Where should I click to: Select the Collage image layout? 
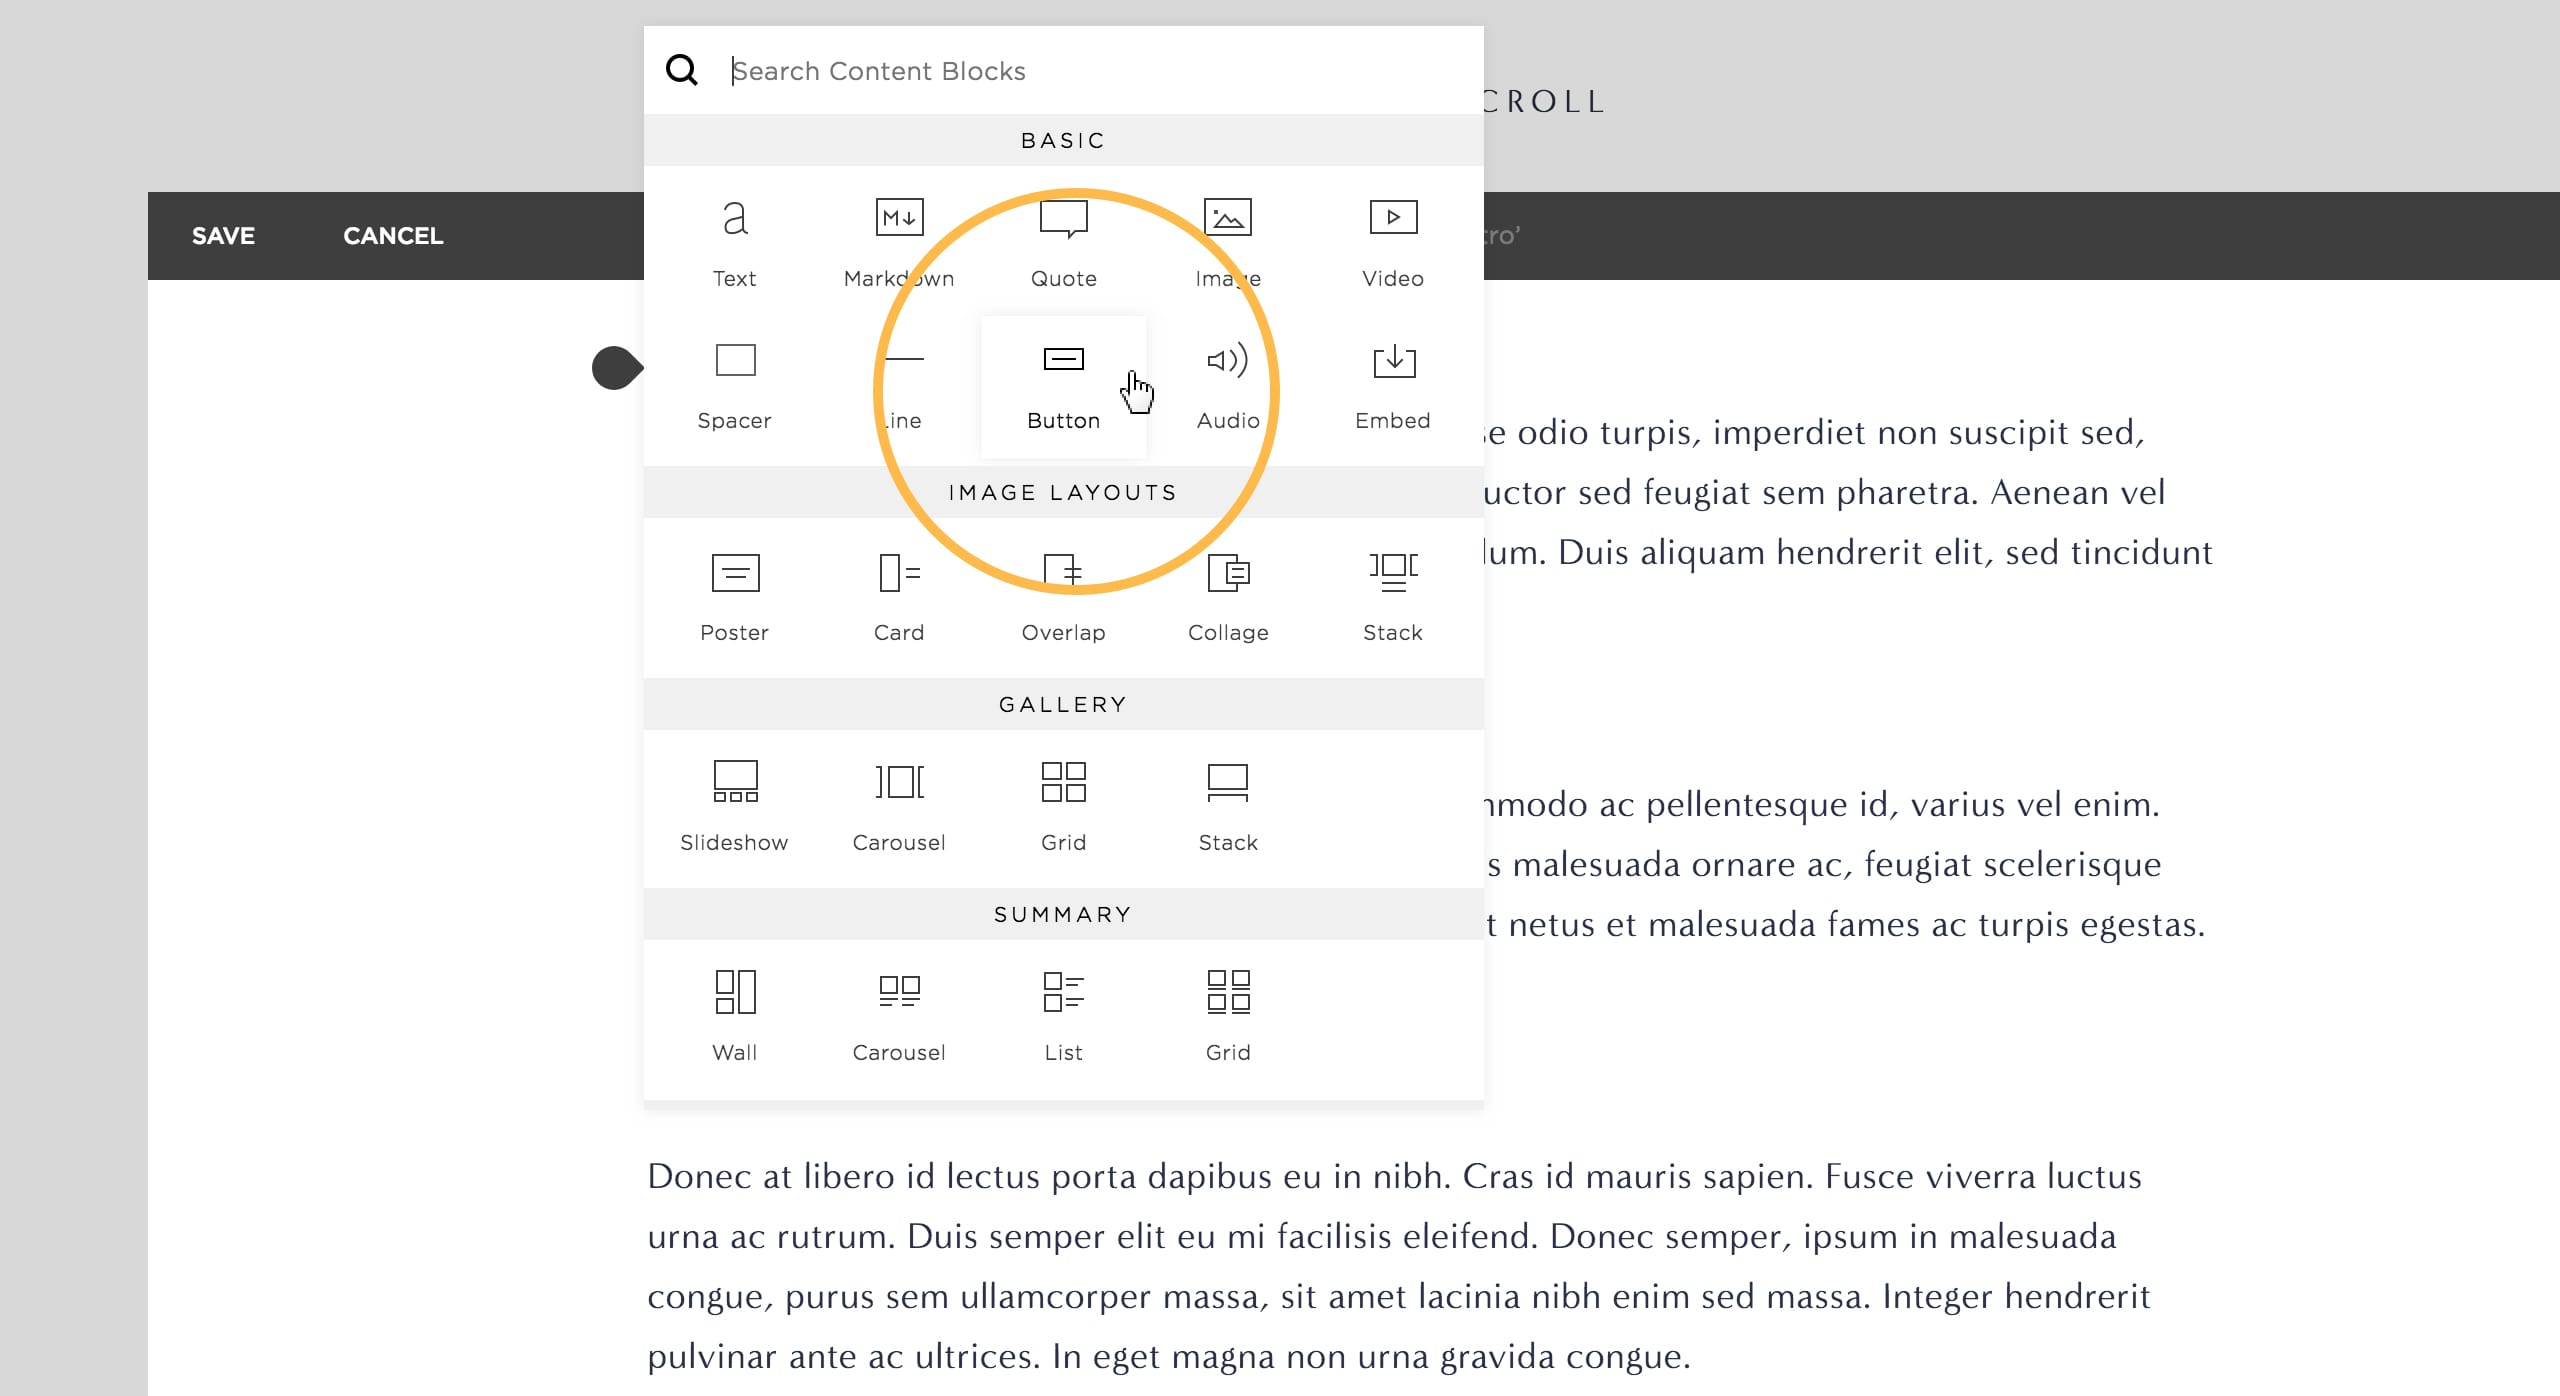click(x=1226, y=593)
